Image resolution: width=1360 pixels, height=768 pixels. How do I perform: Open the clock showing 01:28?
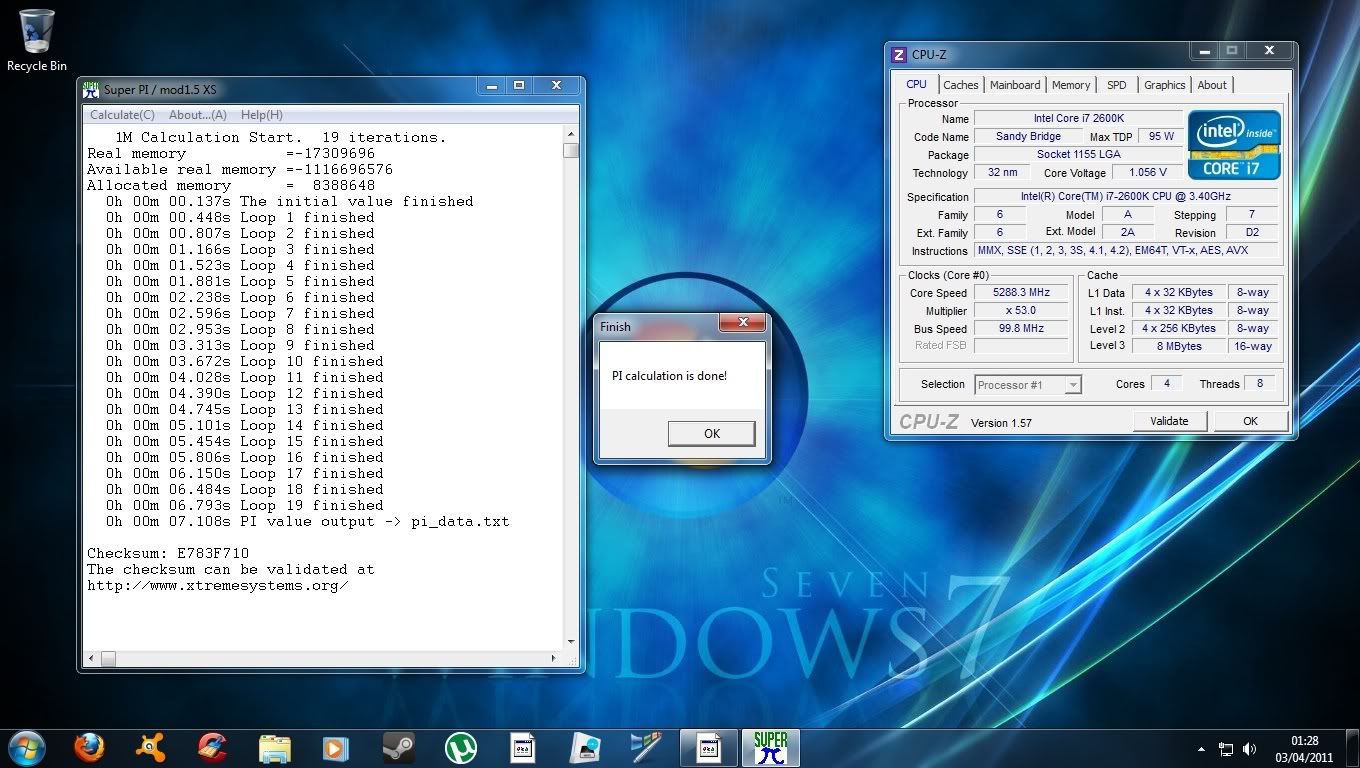(1304, 749)
